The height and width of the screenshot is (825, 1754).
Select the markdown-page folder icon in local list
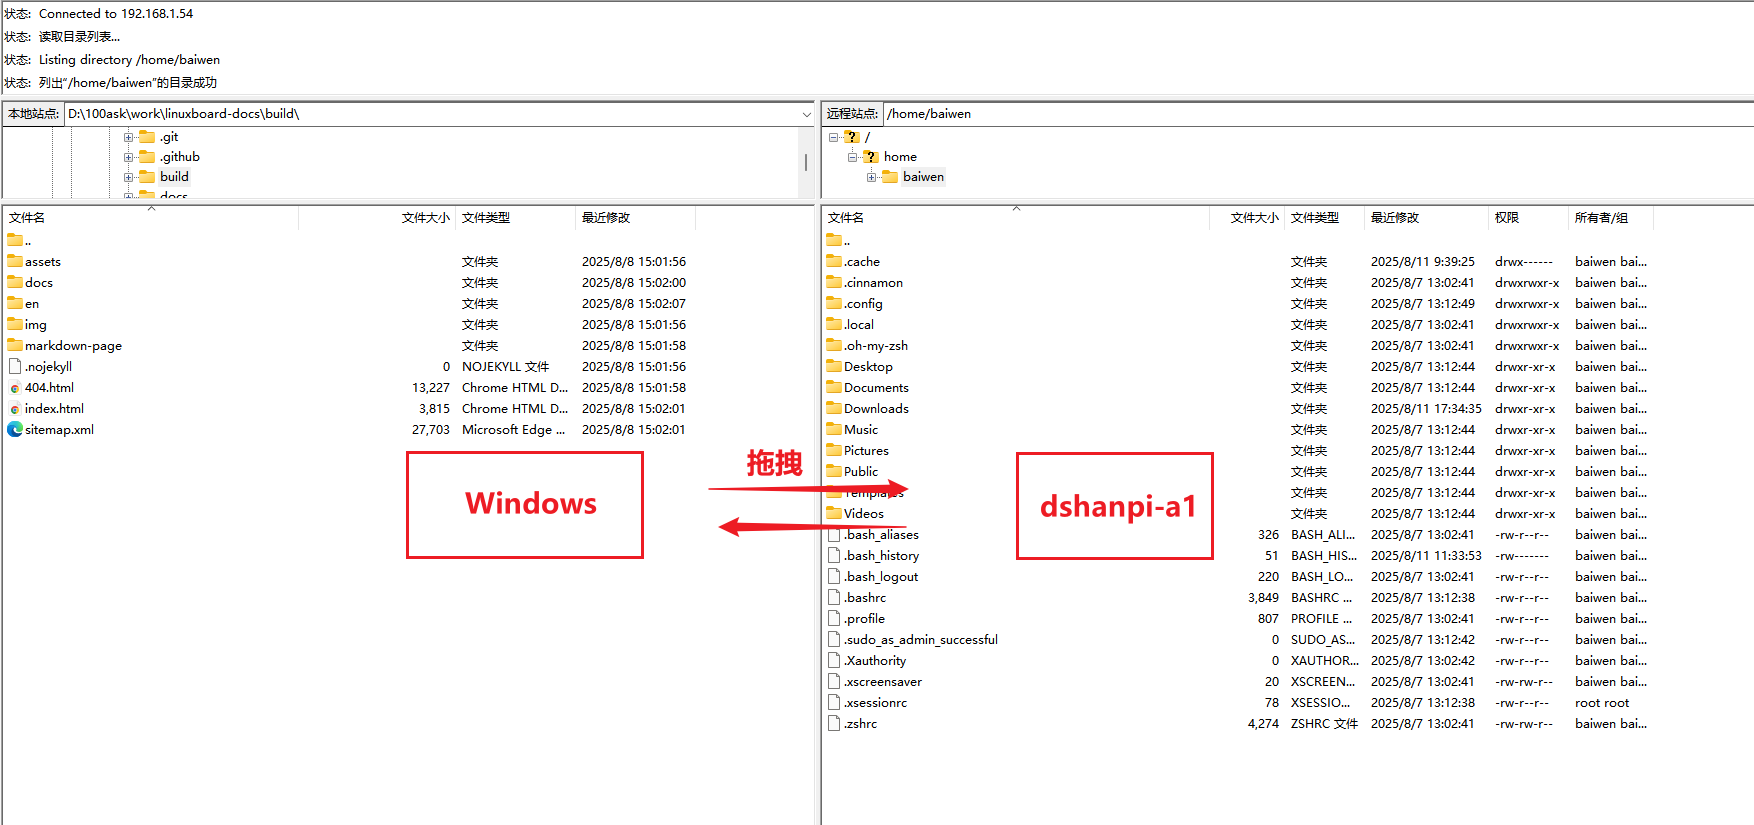coord(15,346)
